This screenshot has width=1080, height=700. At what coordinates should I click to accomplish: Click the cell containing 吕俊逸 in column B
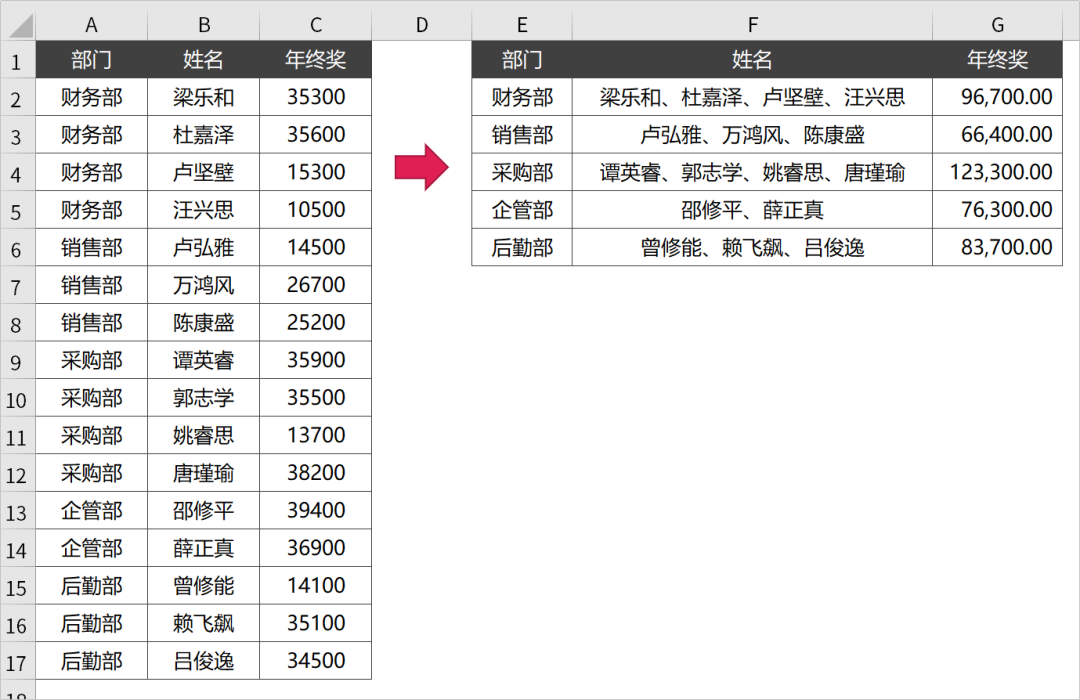203,661
